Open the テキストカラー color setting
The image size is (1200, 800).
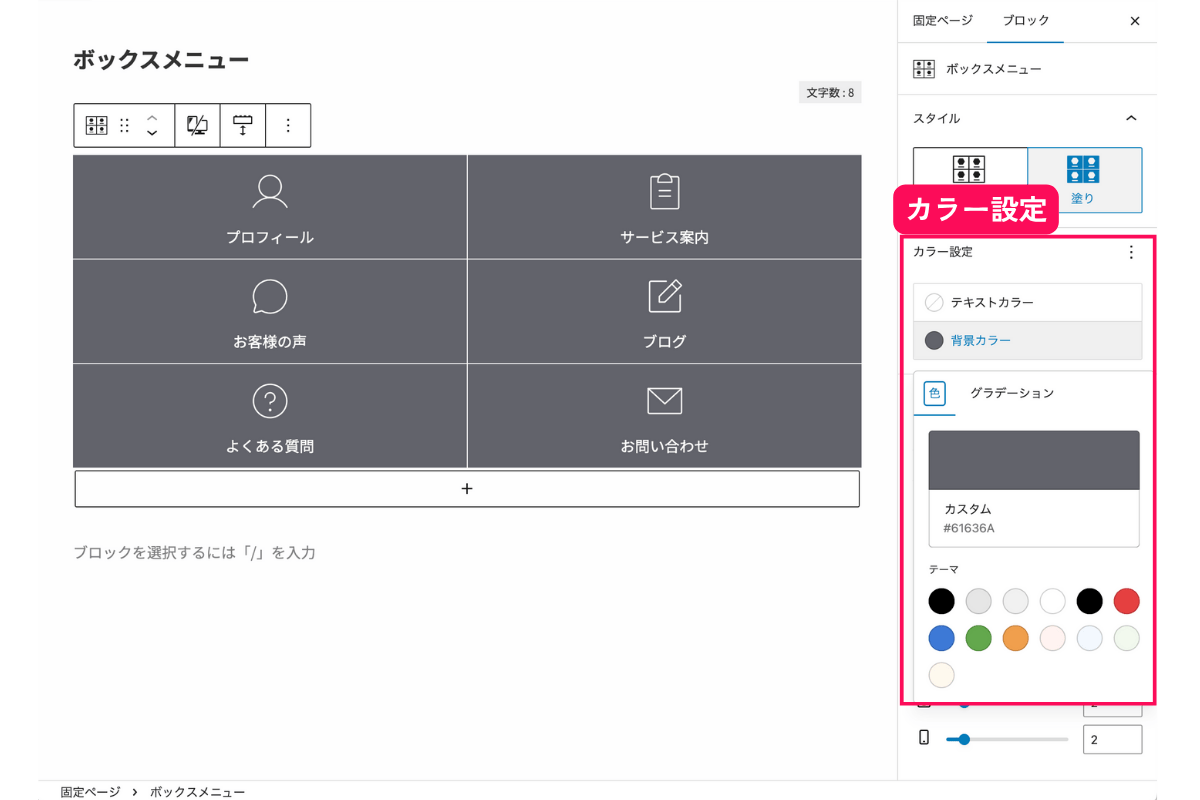[1027, 302]
